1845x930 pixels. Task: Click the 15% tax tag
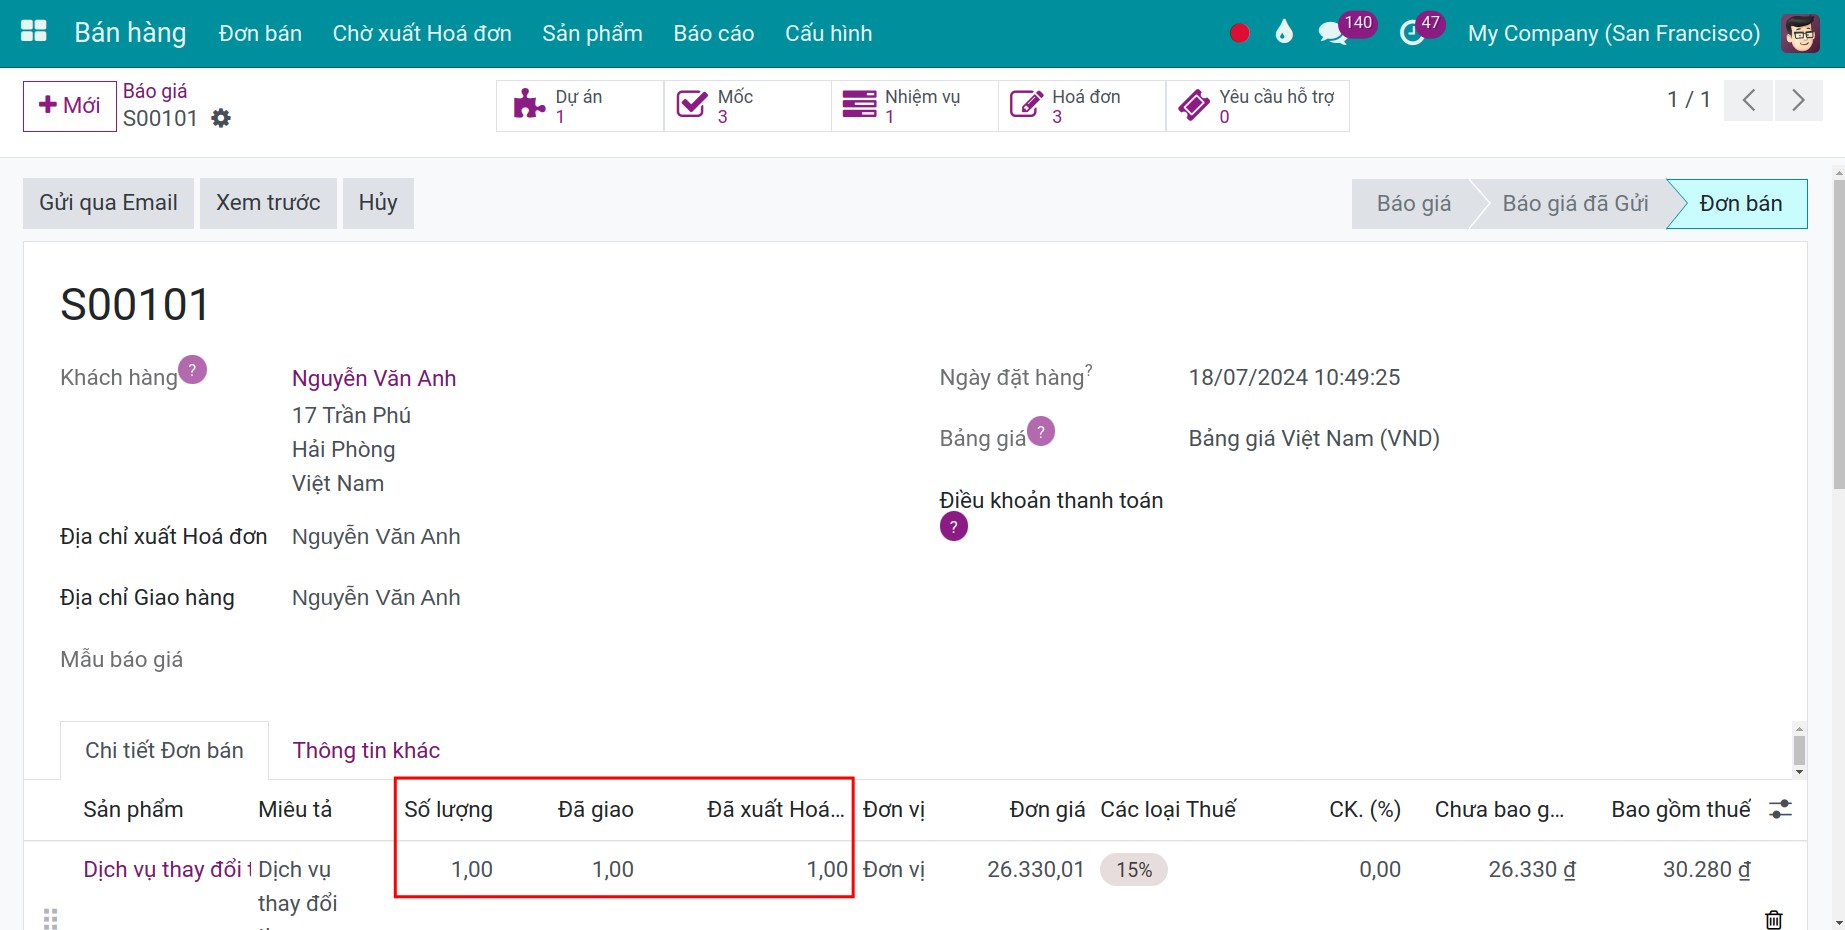point(1134,870)
